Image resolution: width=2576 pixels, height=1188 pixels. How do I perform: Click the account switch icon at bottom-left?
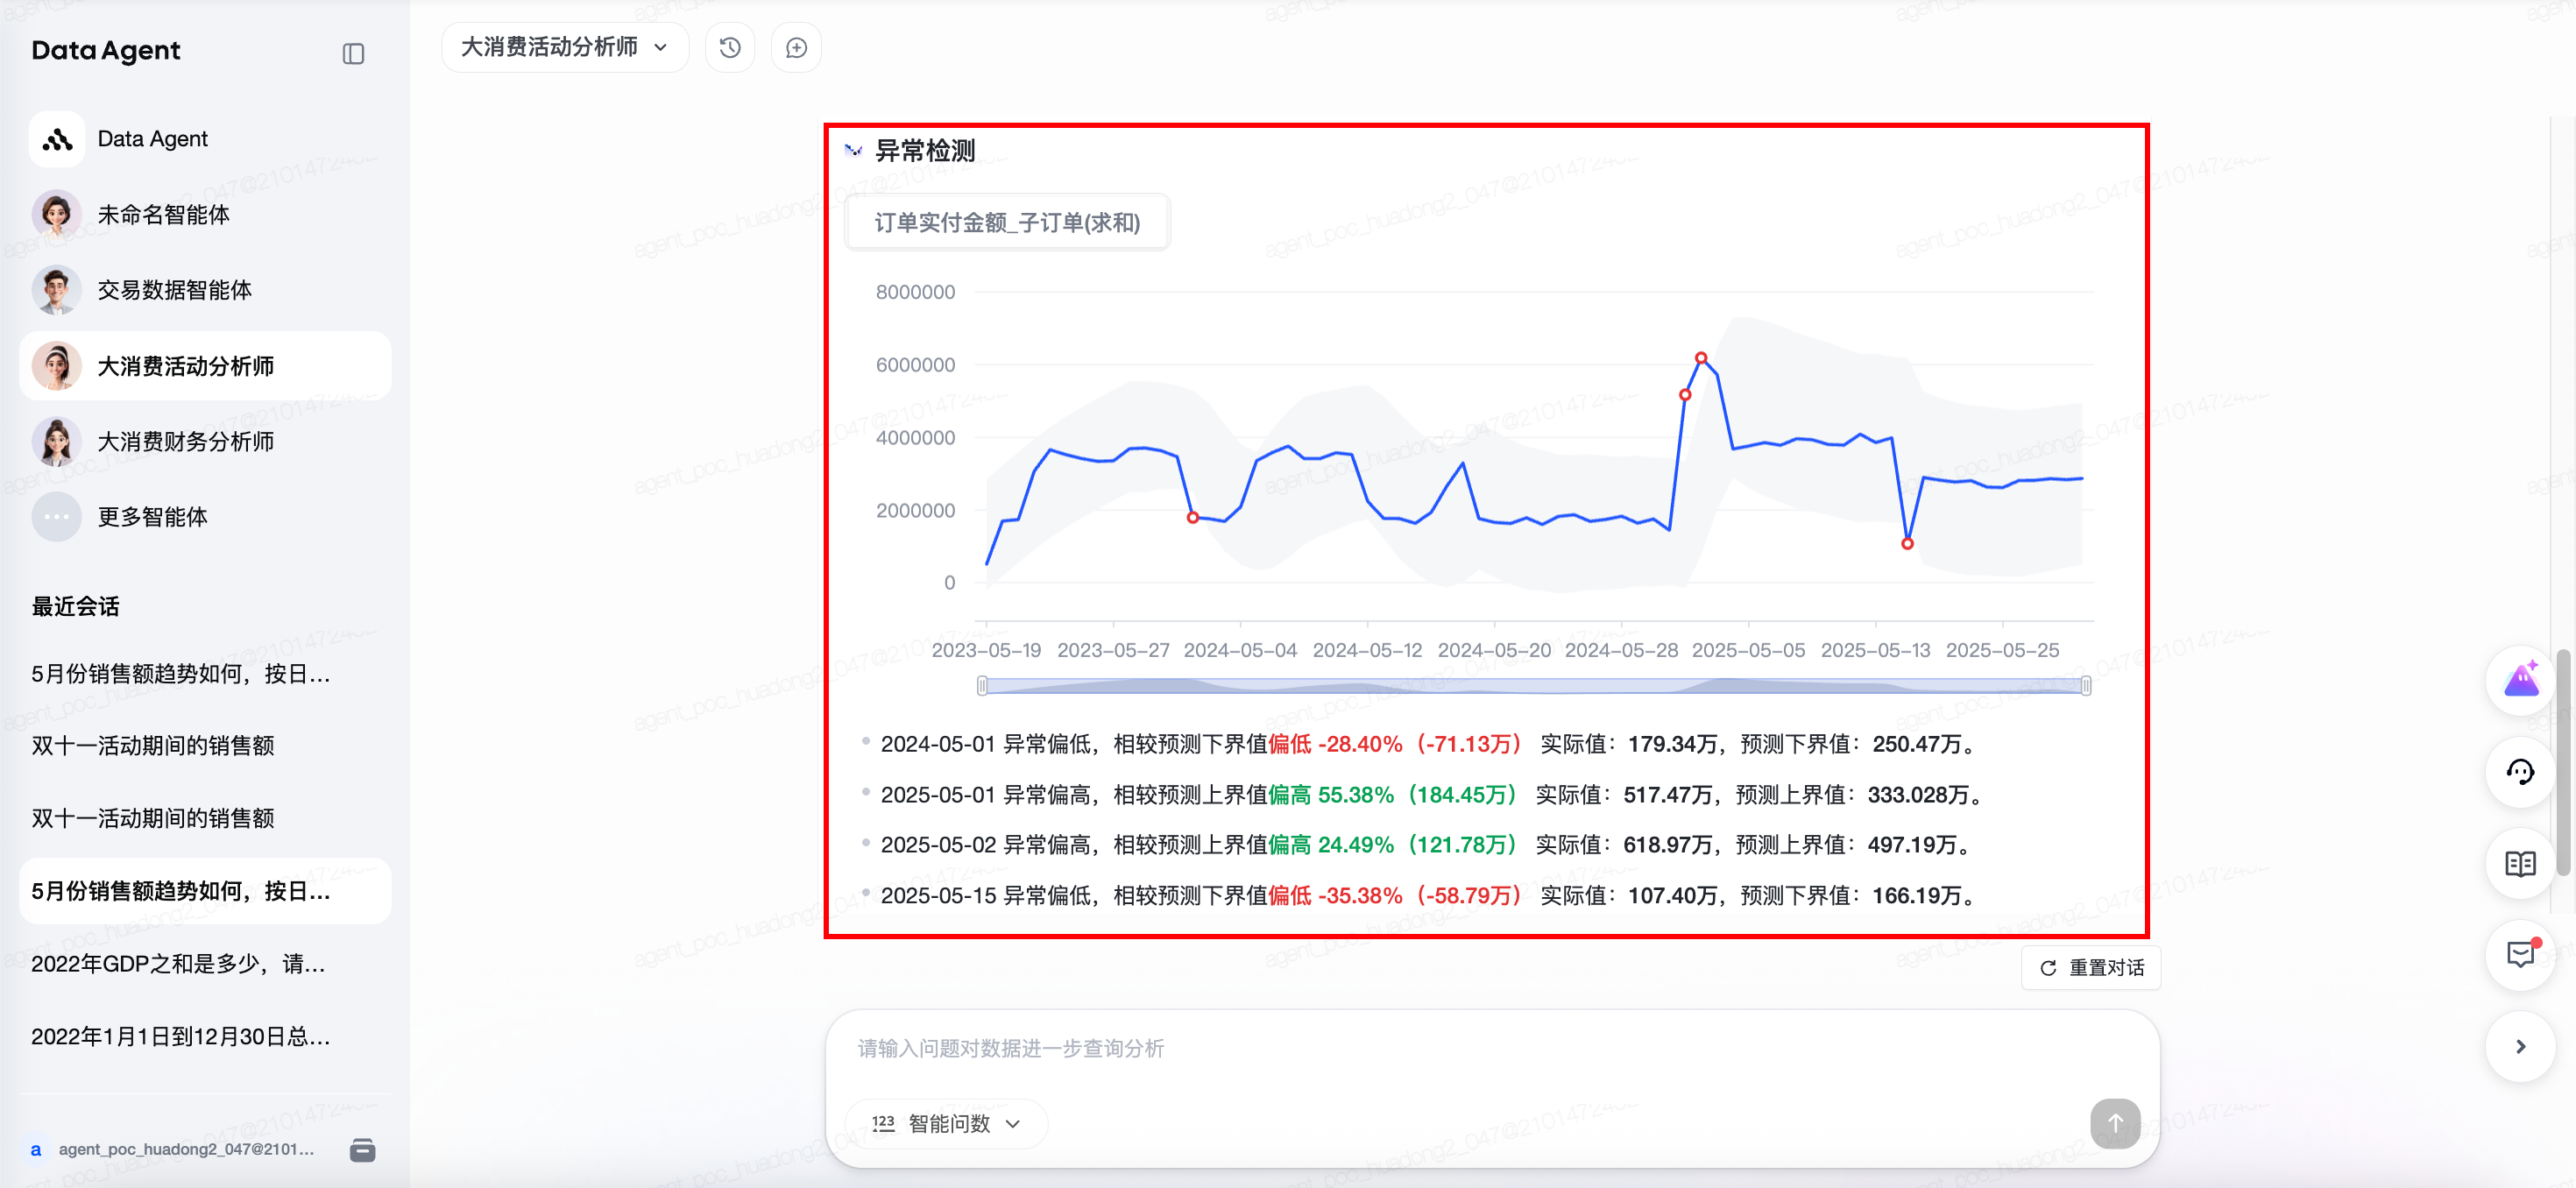pyautogui.click(x=362, y=1149)
